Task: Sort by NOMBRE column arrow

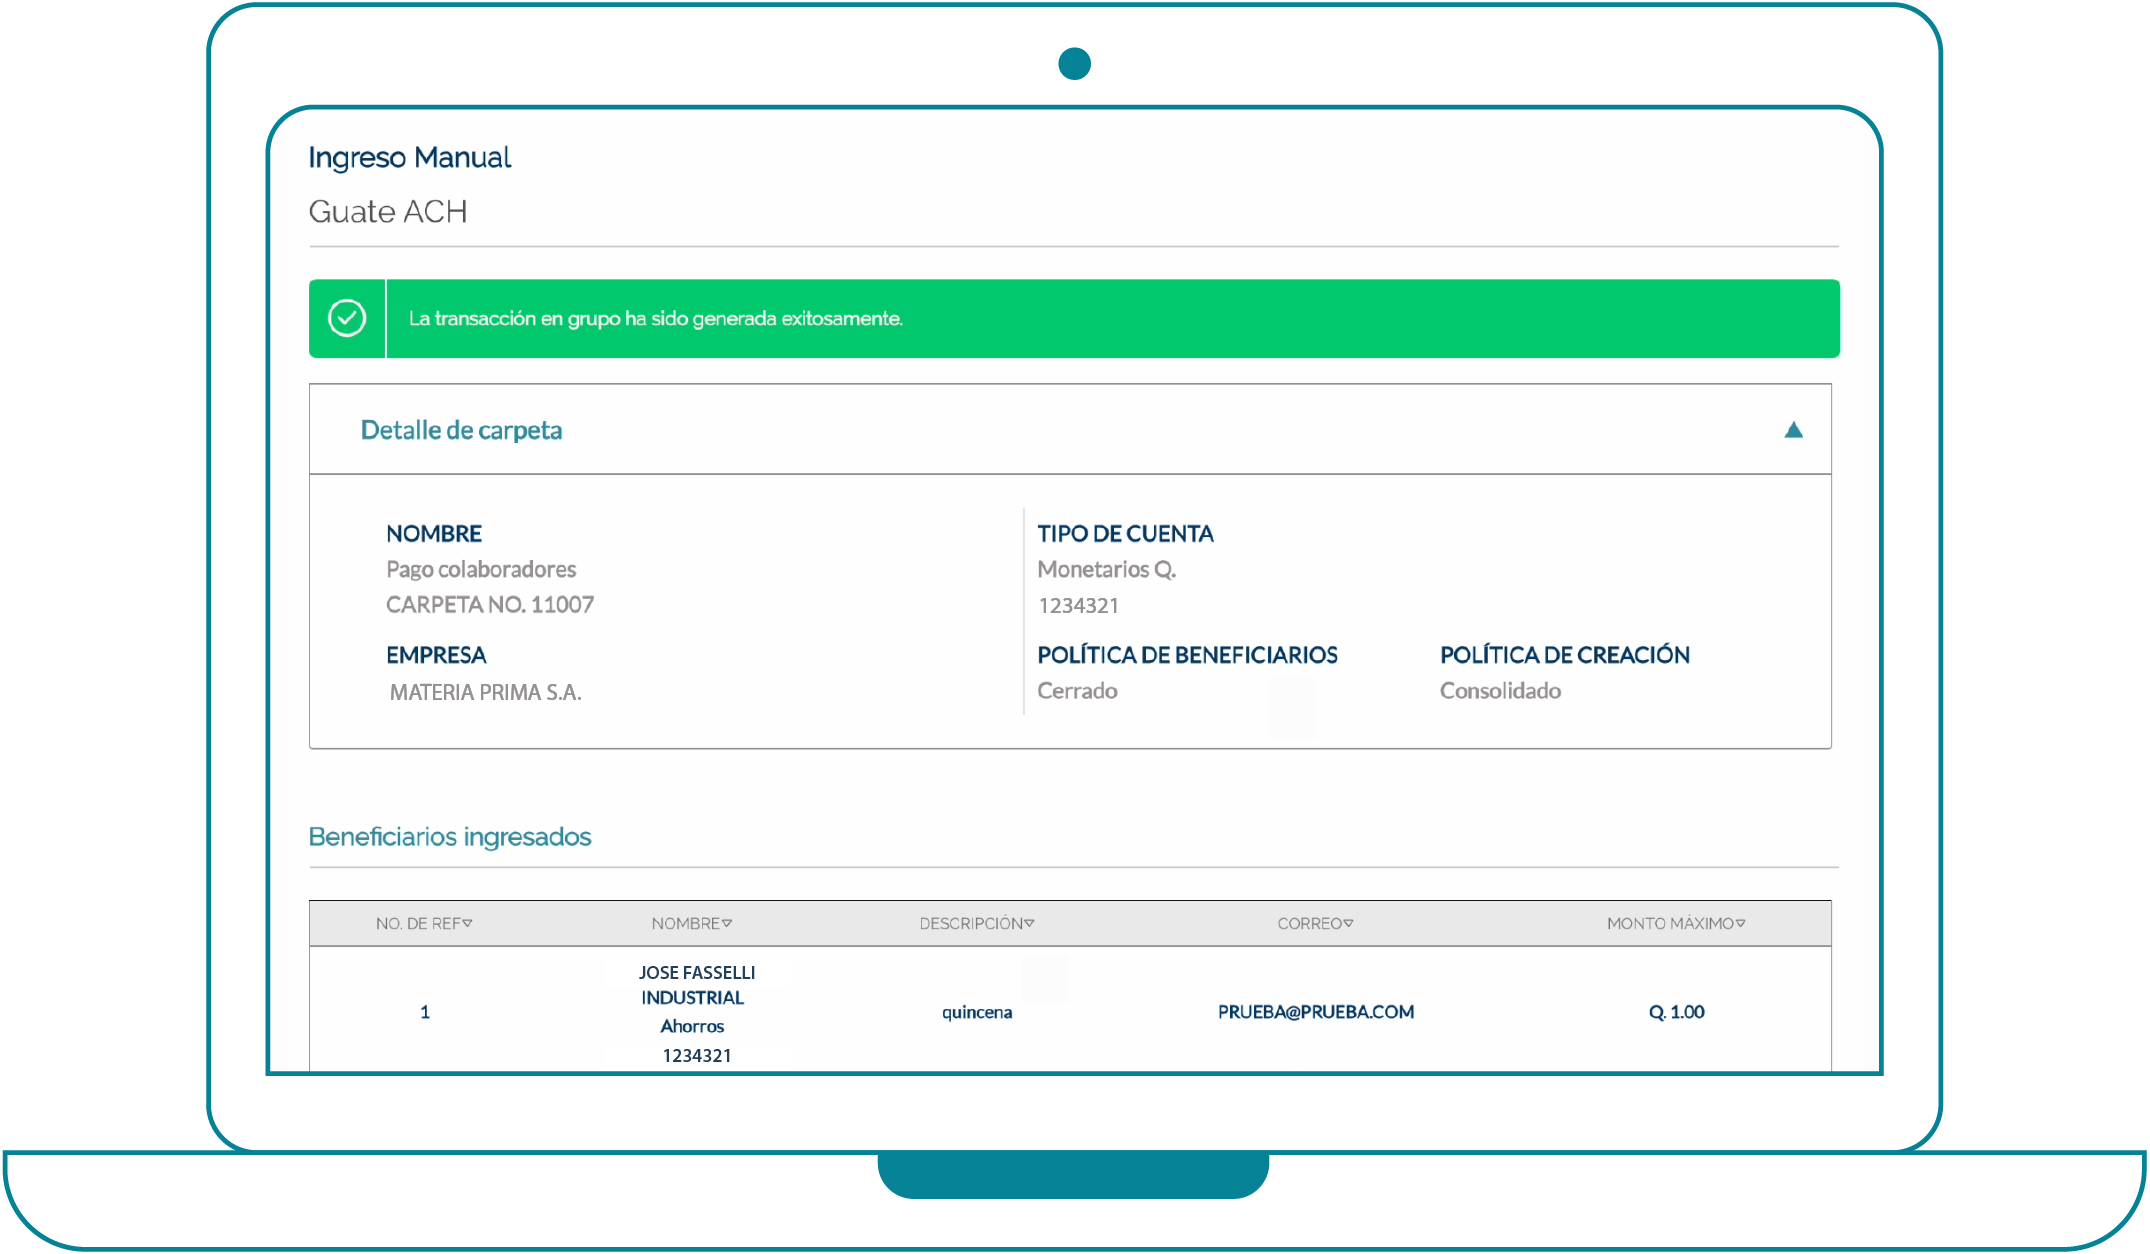Action: (x=727, y=923)
